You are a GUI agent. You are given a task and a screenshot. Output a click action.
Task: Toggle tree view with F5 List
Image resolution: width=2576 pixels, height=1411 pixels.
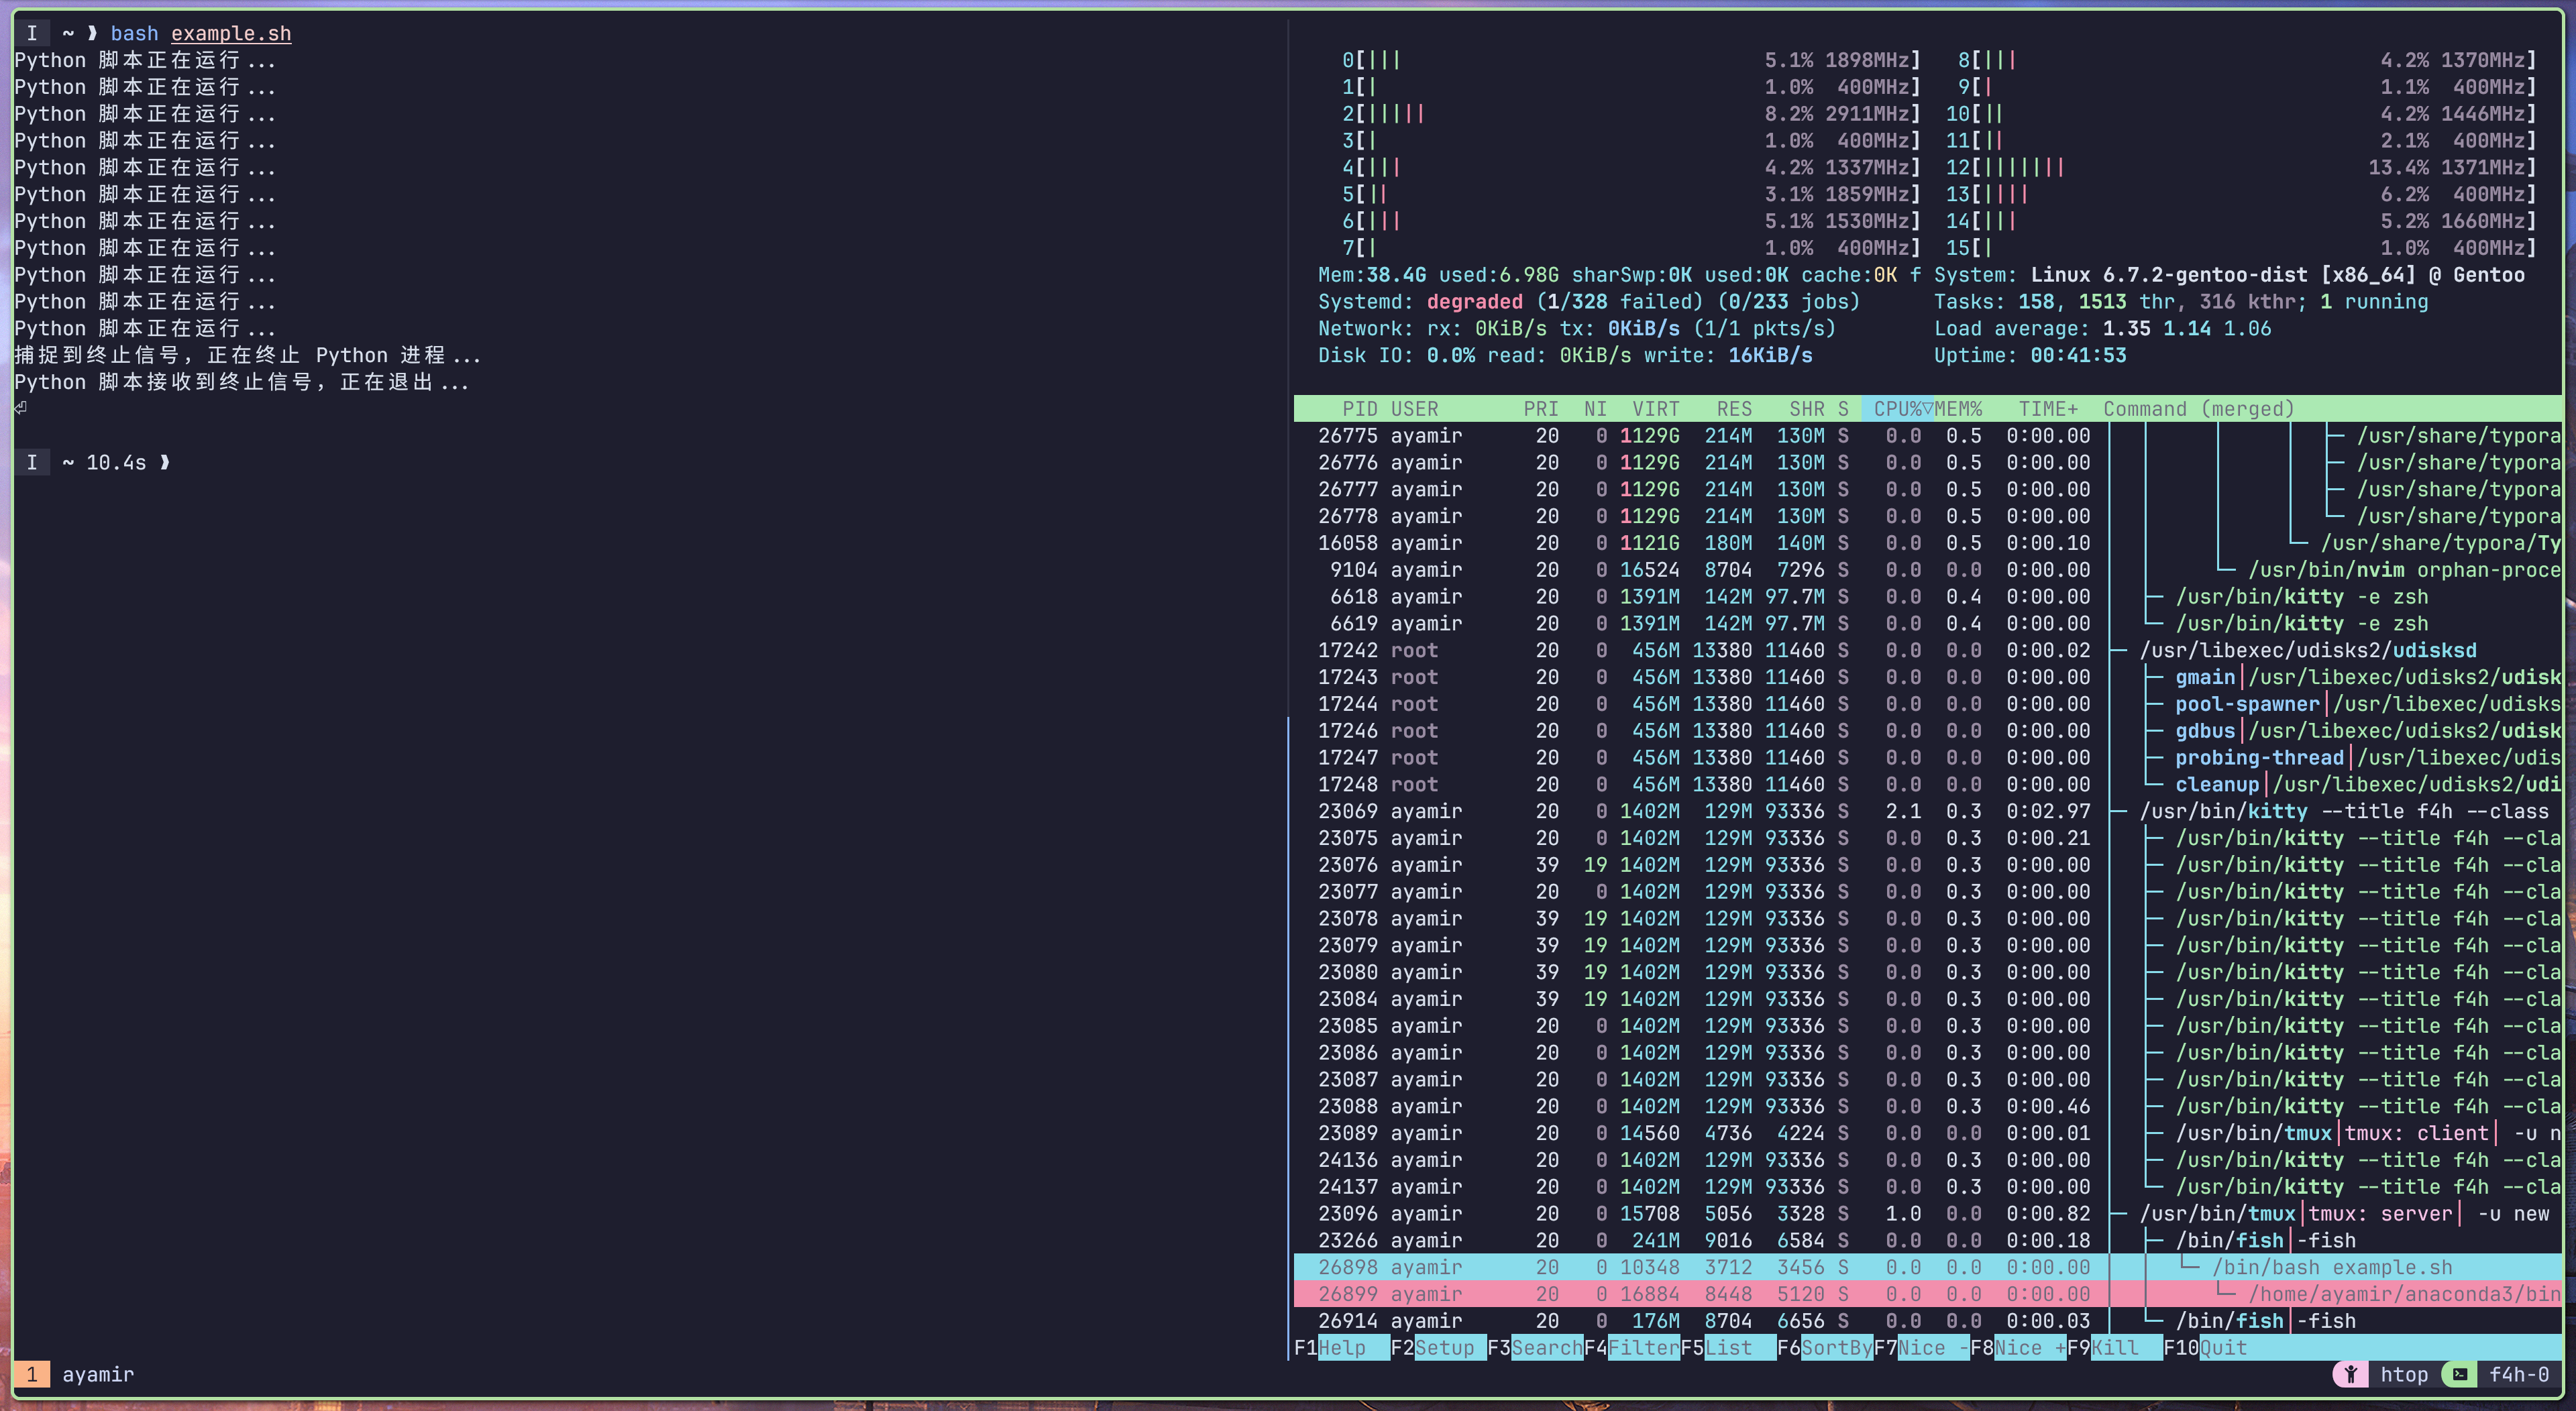pos(1728,1347)
